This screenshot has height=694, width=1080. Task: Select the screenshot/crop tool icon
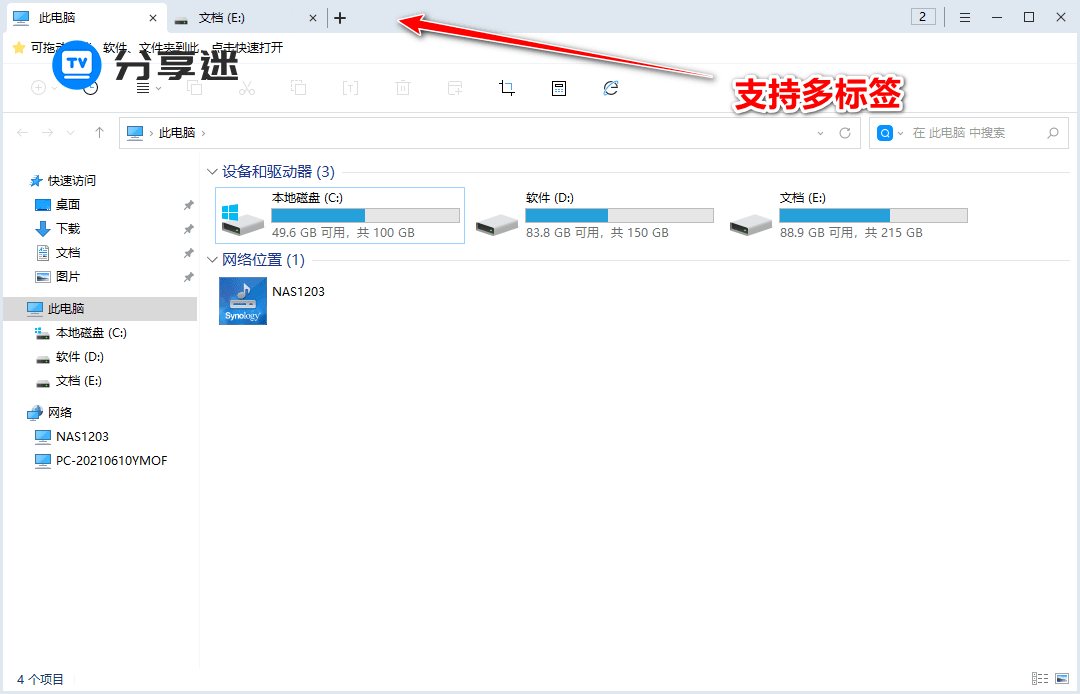[507, 88]
